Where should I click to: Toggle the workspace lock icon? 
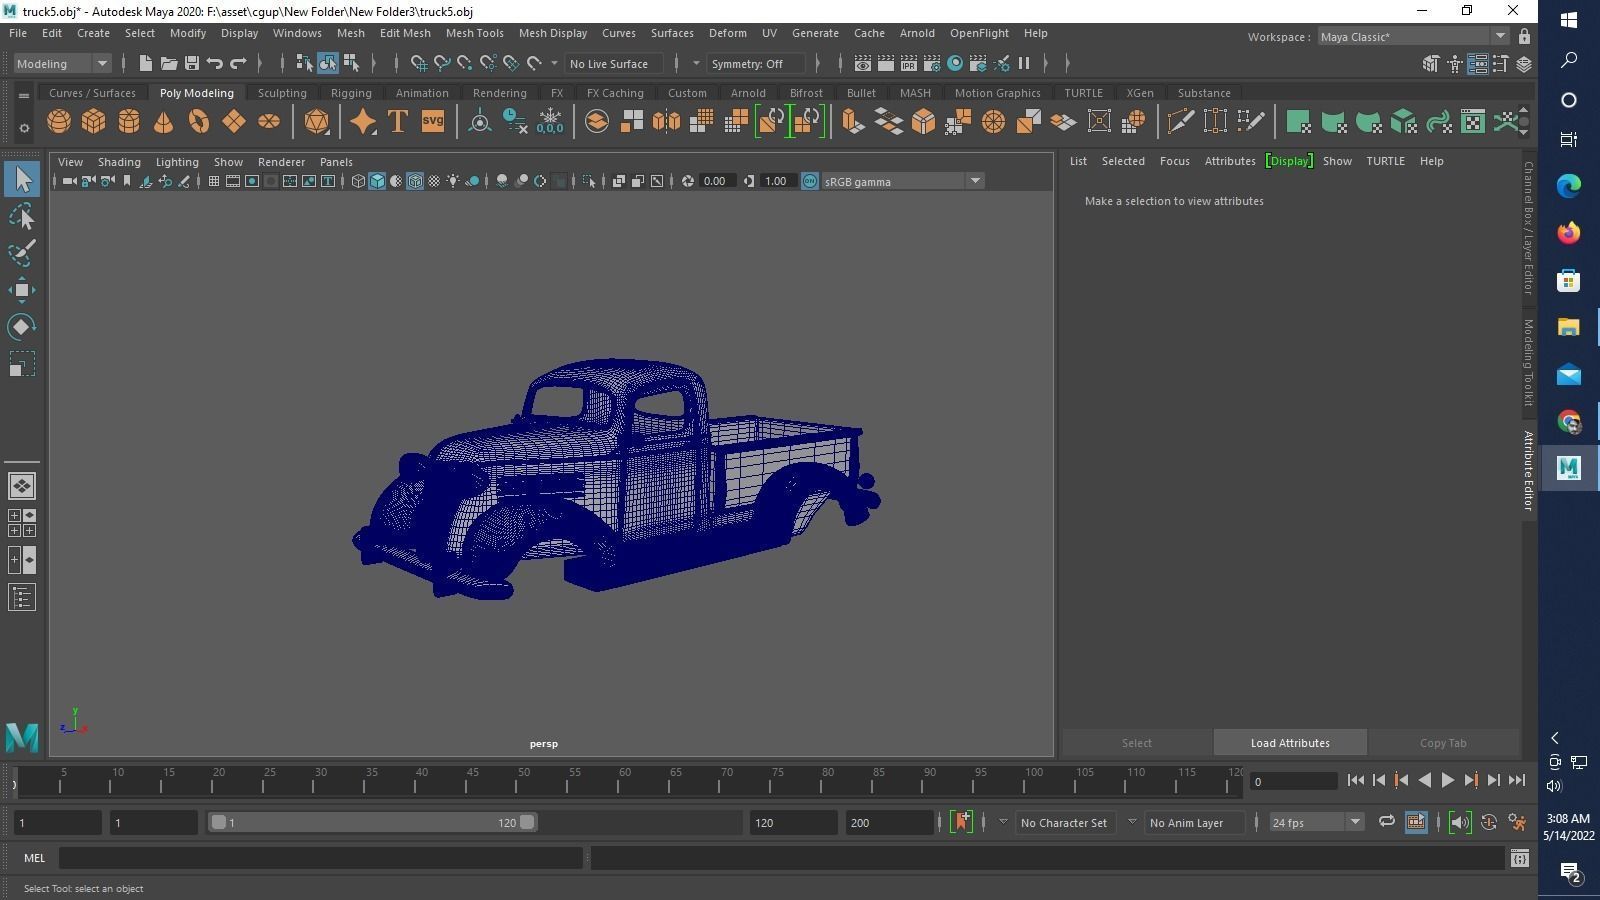[1524, 37]
